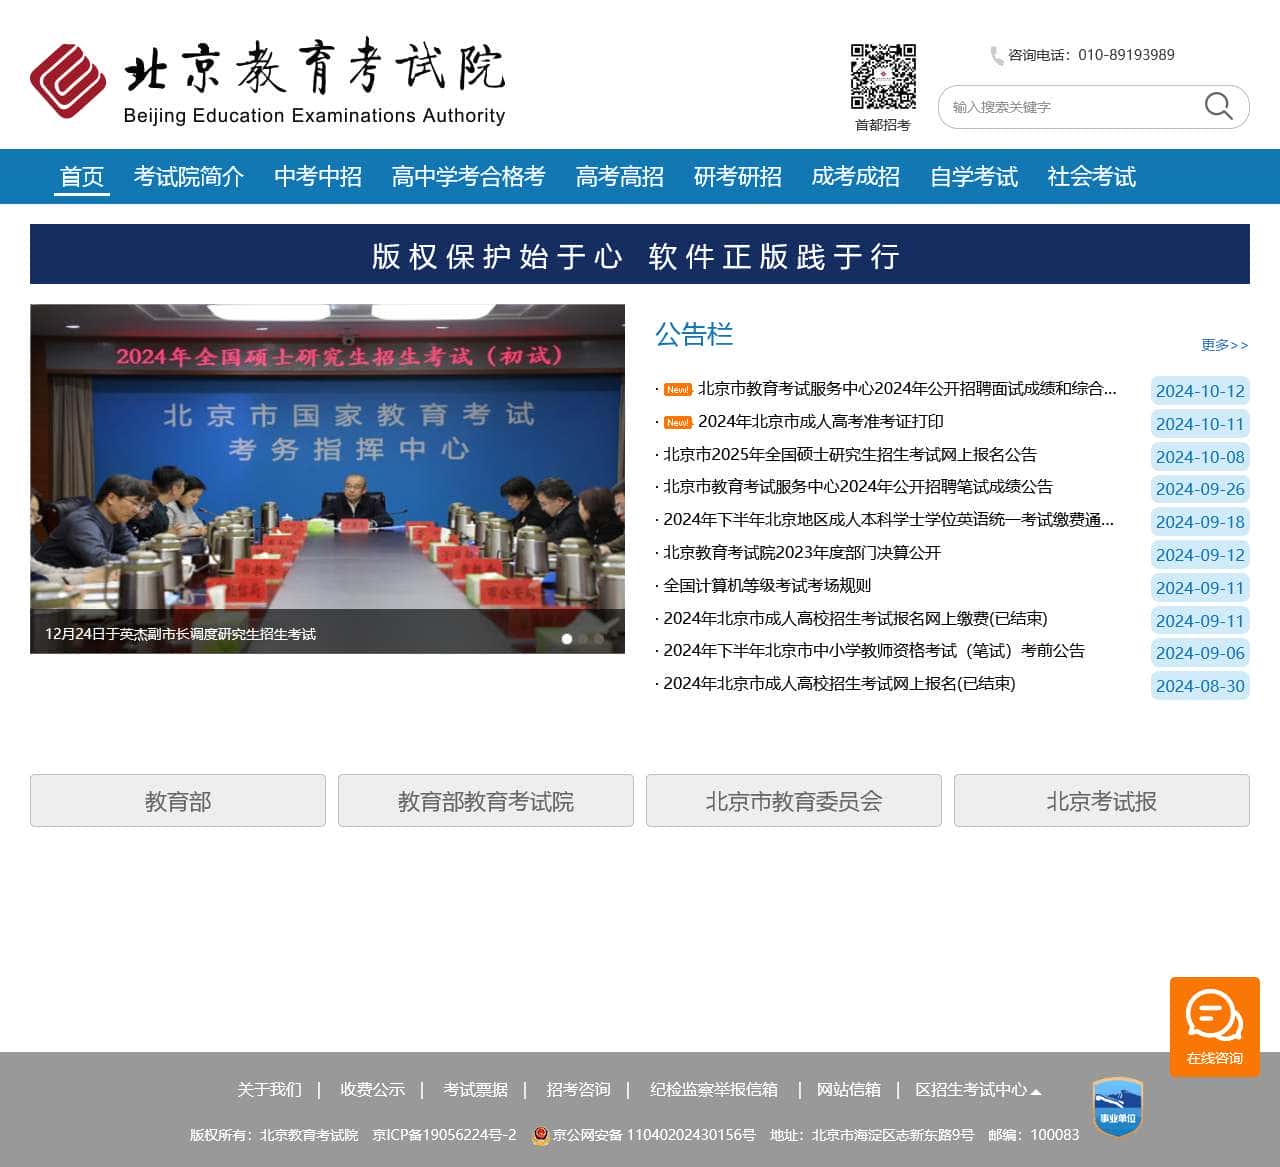Select the second carousel dot indicator
Screen dimensions: 1280x1167
[583, 638]
